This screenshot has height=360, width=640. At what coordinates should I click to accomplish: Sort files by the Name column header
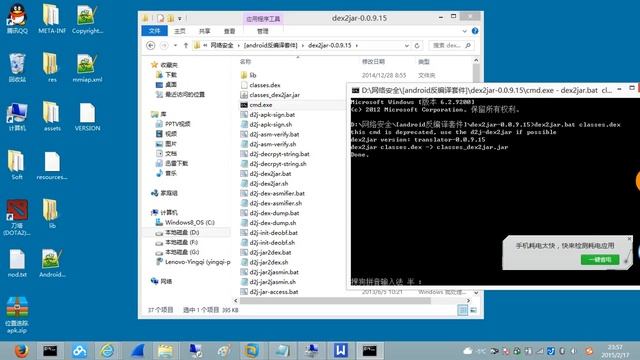click(245, 62)
